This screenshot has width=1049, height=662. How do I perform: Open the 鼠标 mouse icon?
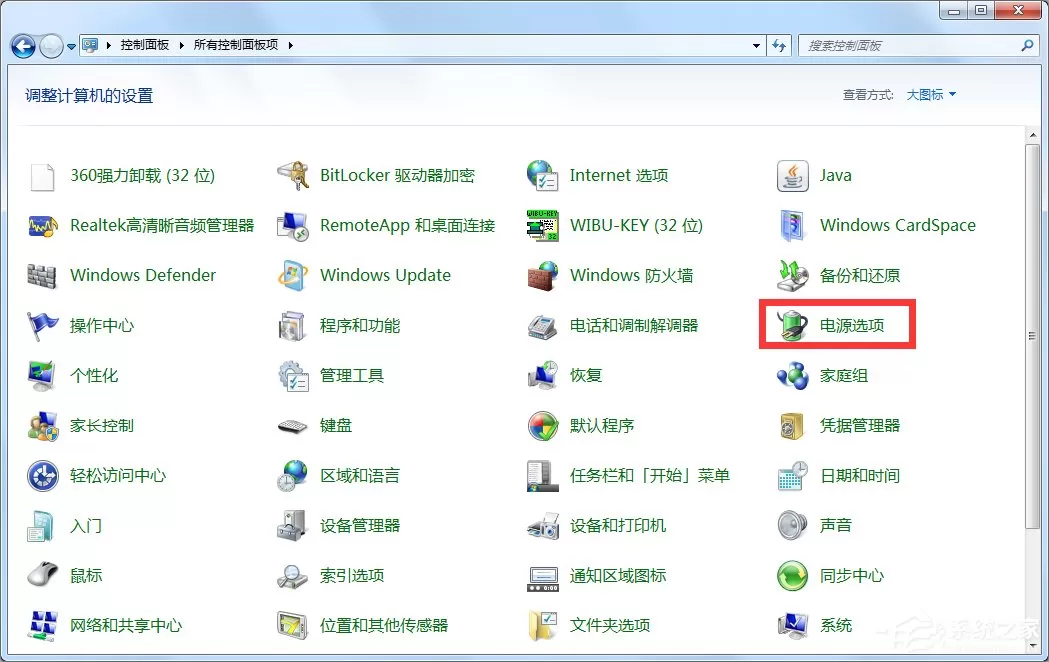[x=42, y=575]
